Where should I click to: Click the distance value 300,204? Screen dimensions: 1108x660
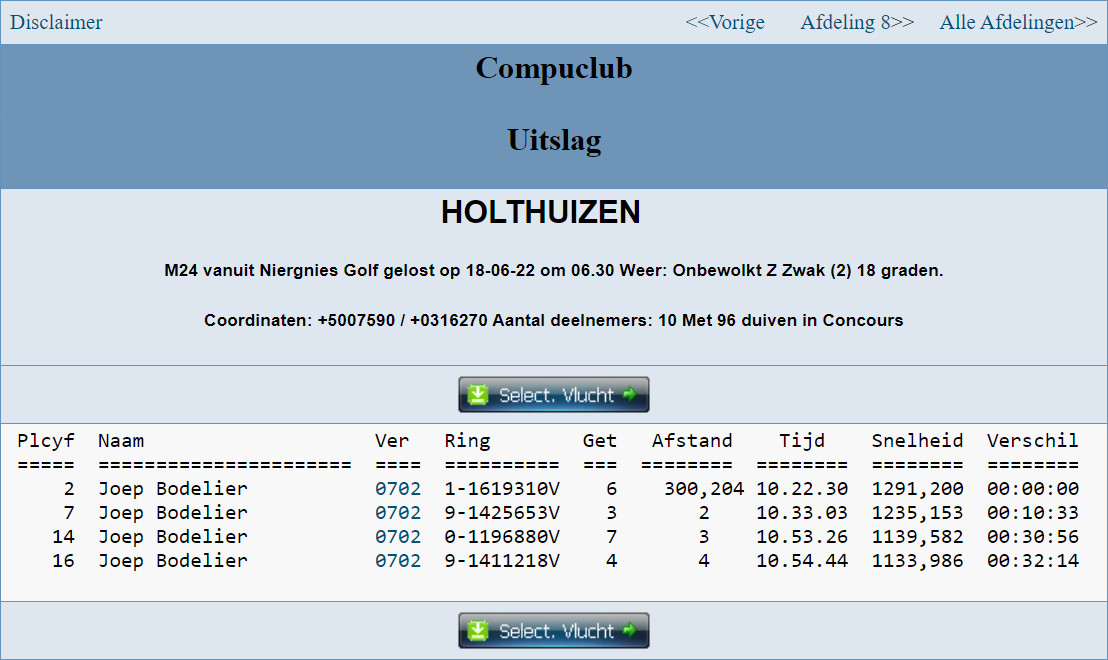[x=704, y=488]
